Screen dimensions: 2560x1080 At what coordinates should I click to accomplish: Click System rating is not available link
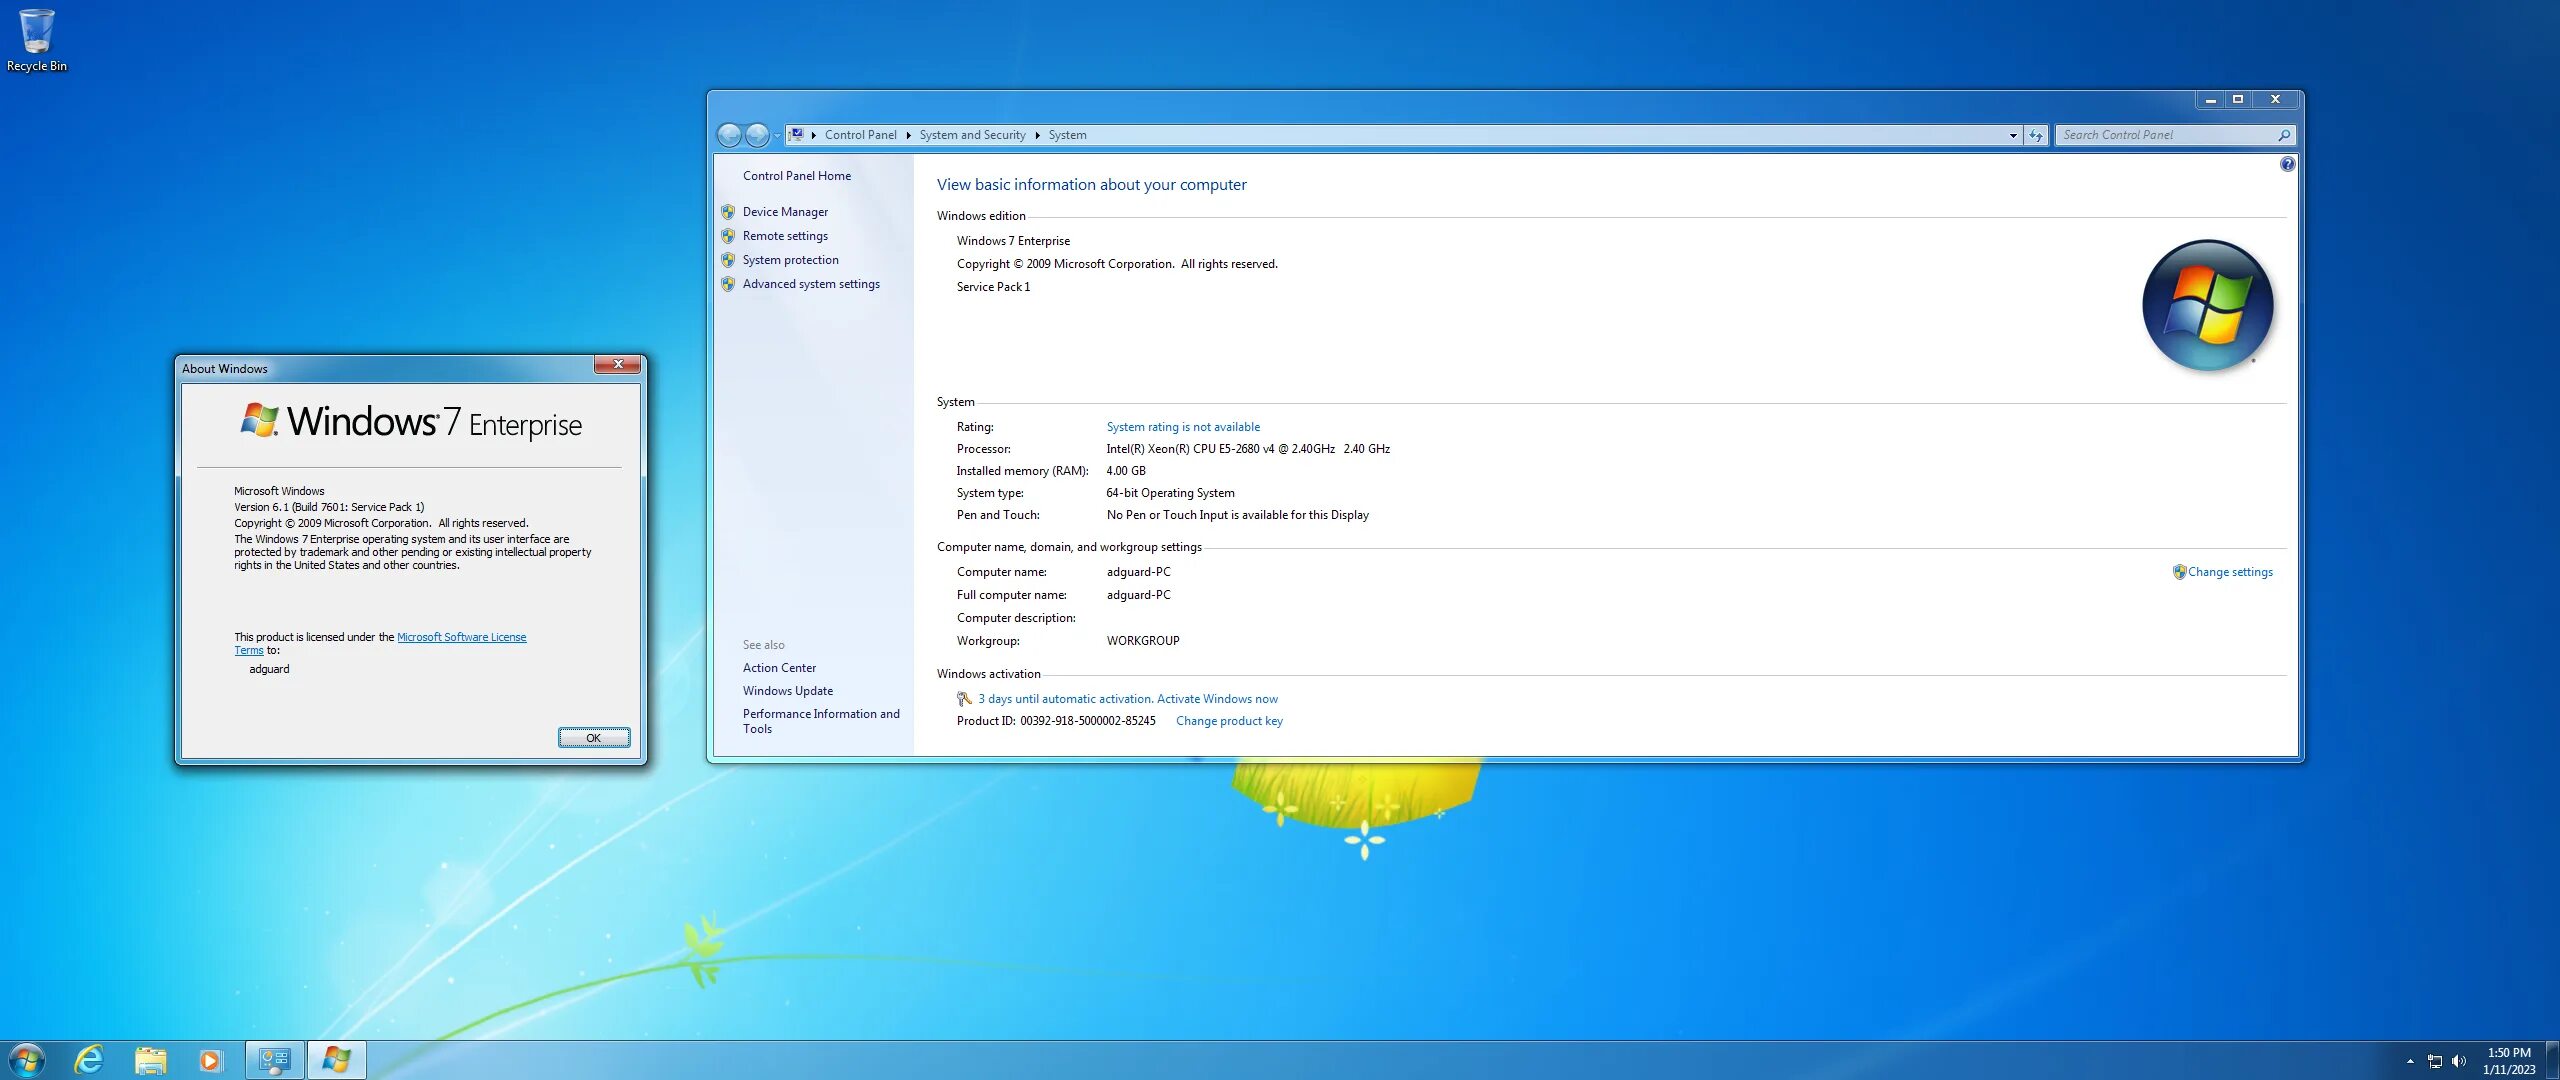tap(1183, 427)
